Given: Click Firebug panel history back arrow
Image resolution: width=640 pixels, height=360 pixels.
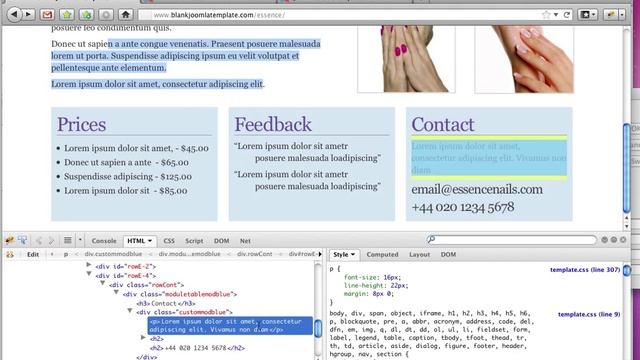Looking at the screenshot, I should click(x=39, y=240).
